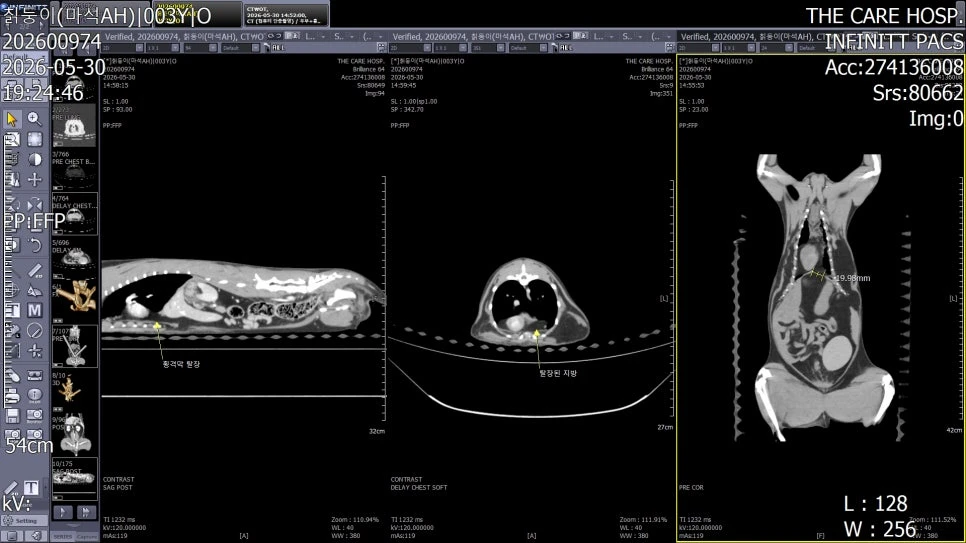Click the camera icon beside floppy disk
The width and height of the screenshot is (966, 543).
click(34, 415)
